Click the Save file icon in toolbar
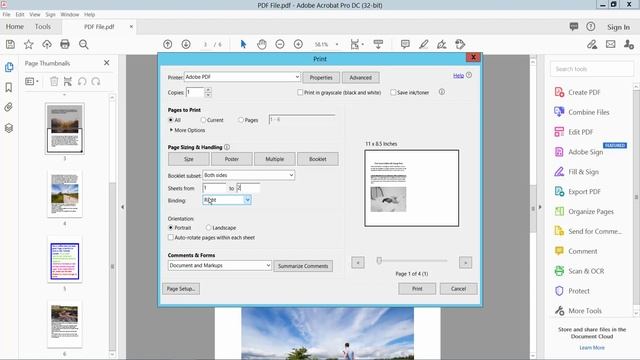Screen dimensions: 640x360 coord(10,44)
